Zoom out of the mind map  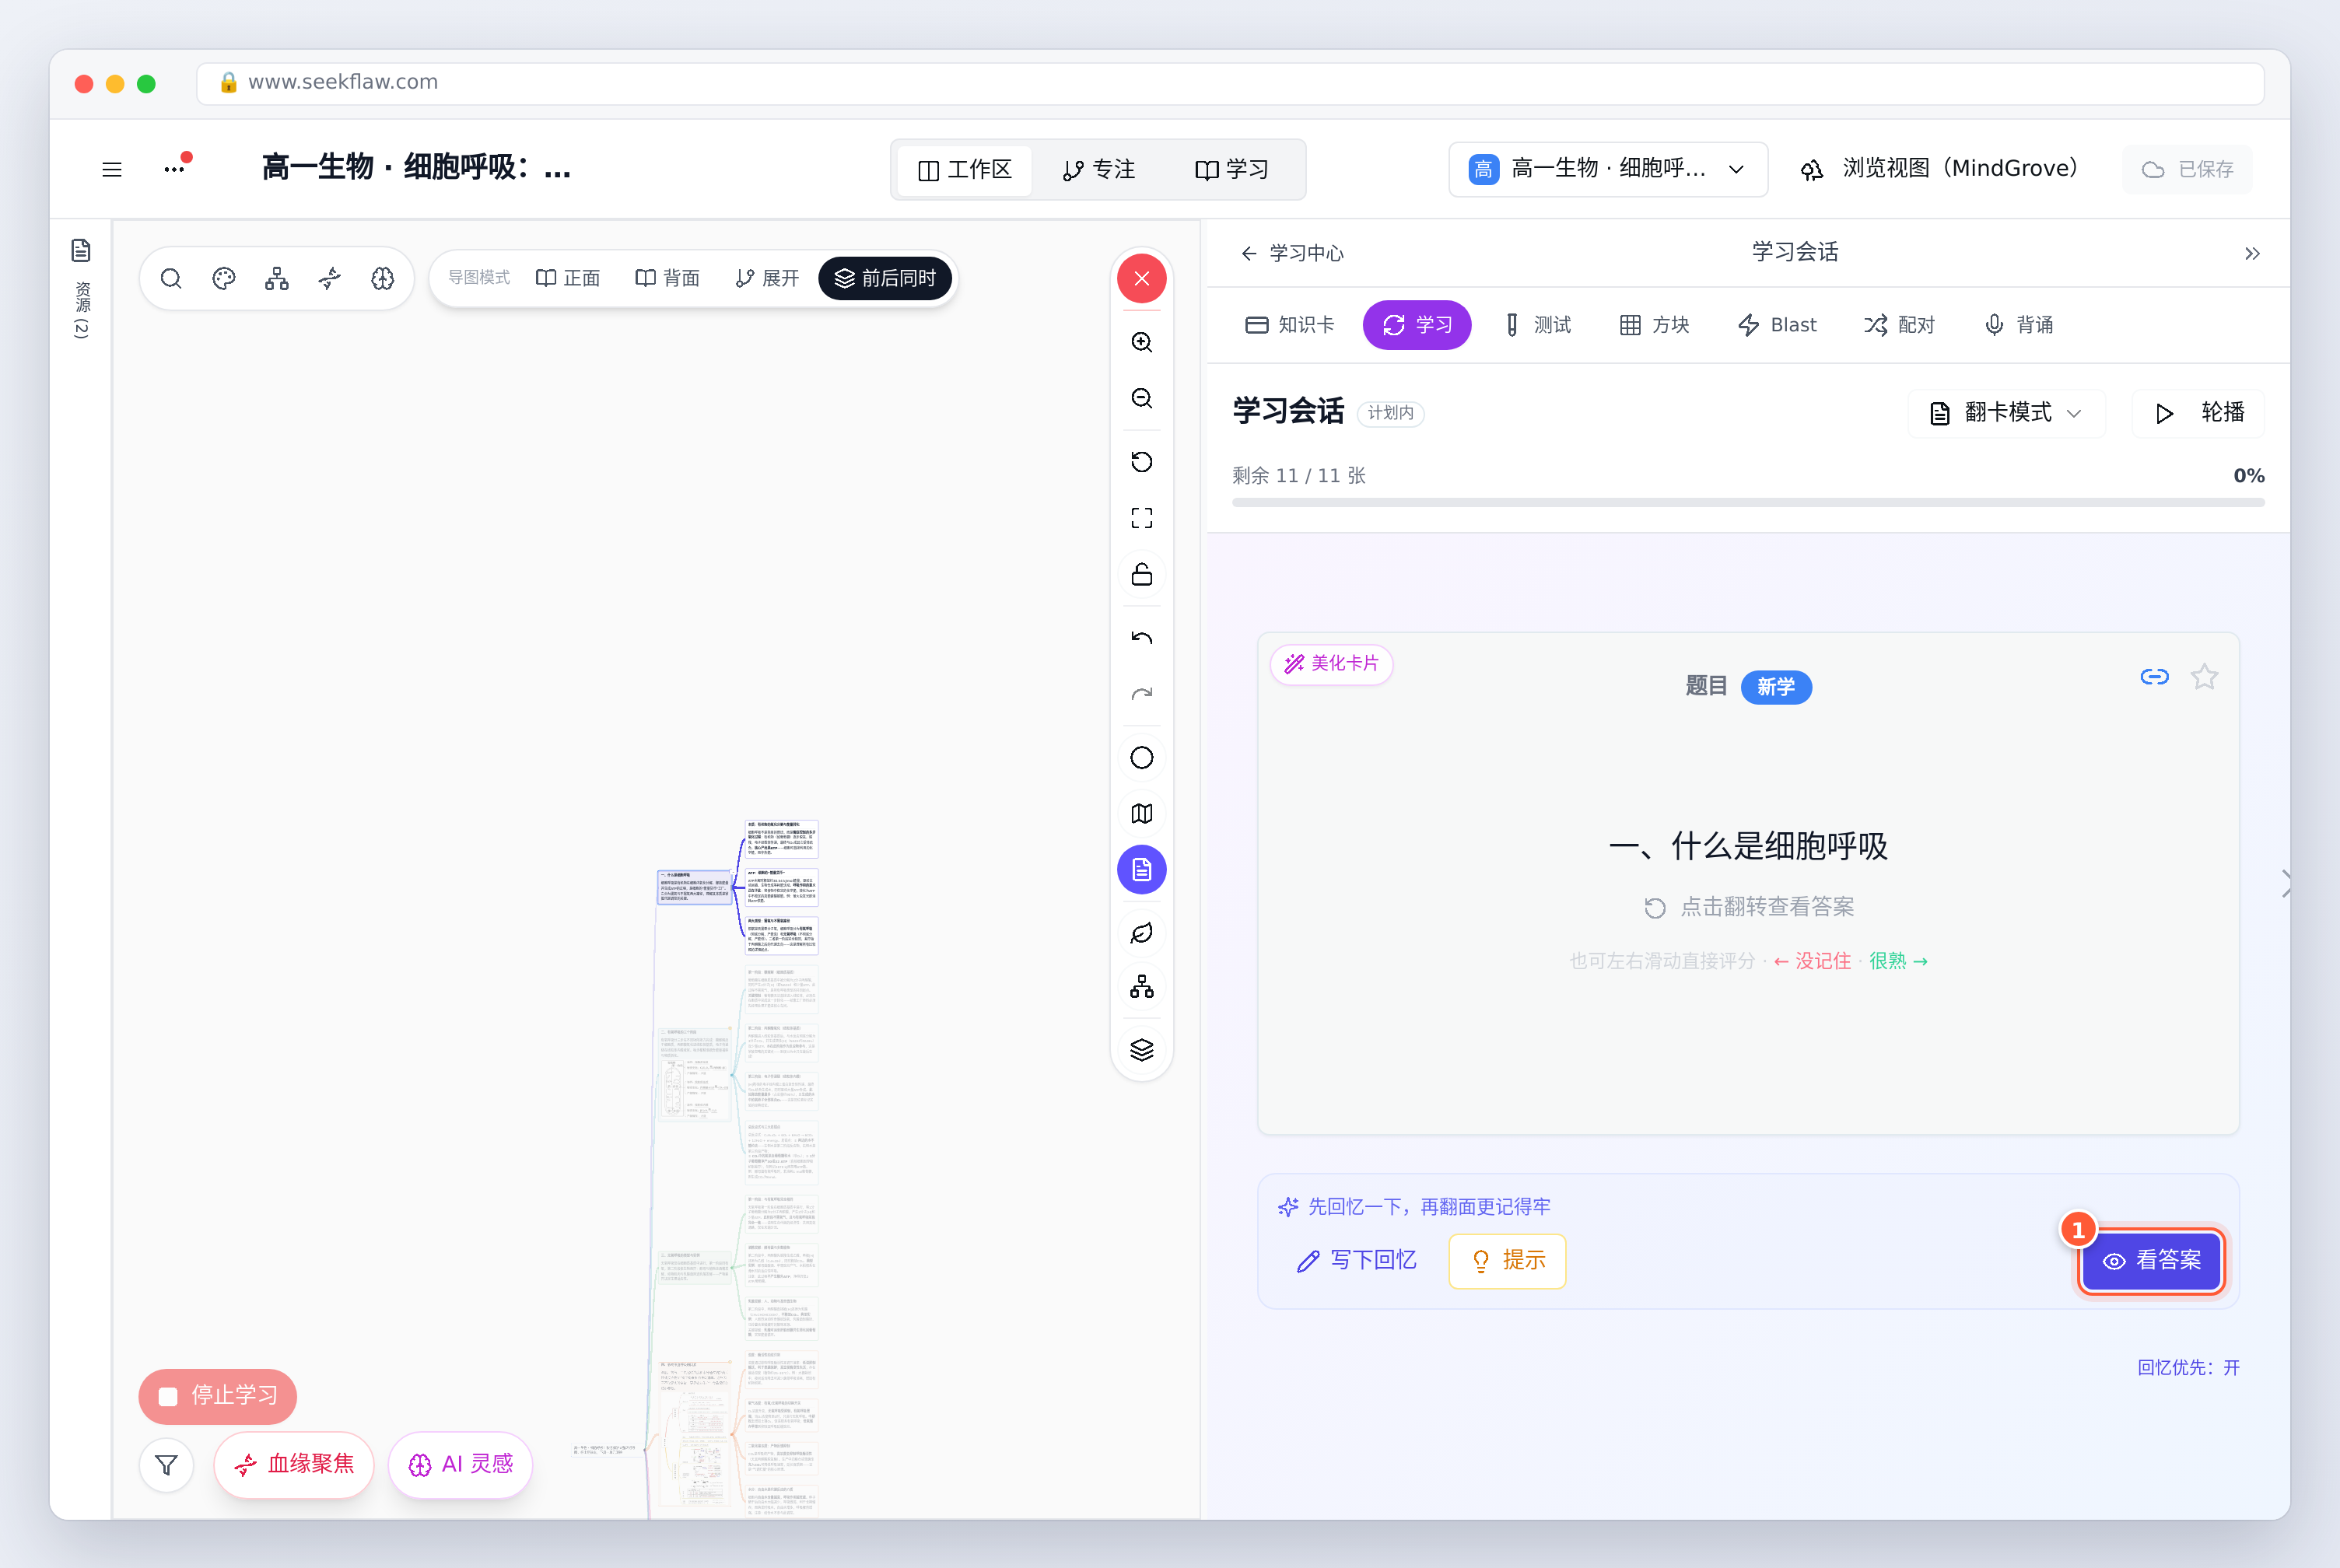pyautogui.click(x=1141, y=399)
